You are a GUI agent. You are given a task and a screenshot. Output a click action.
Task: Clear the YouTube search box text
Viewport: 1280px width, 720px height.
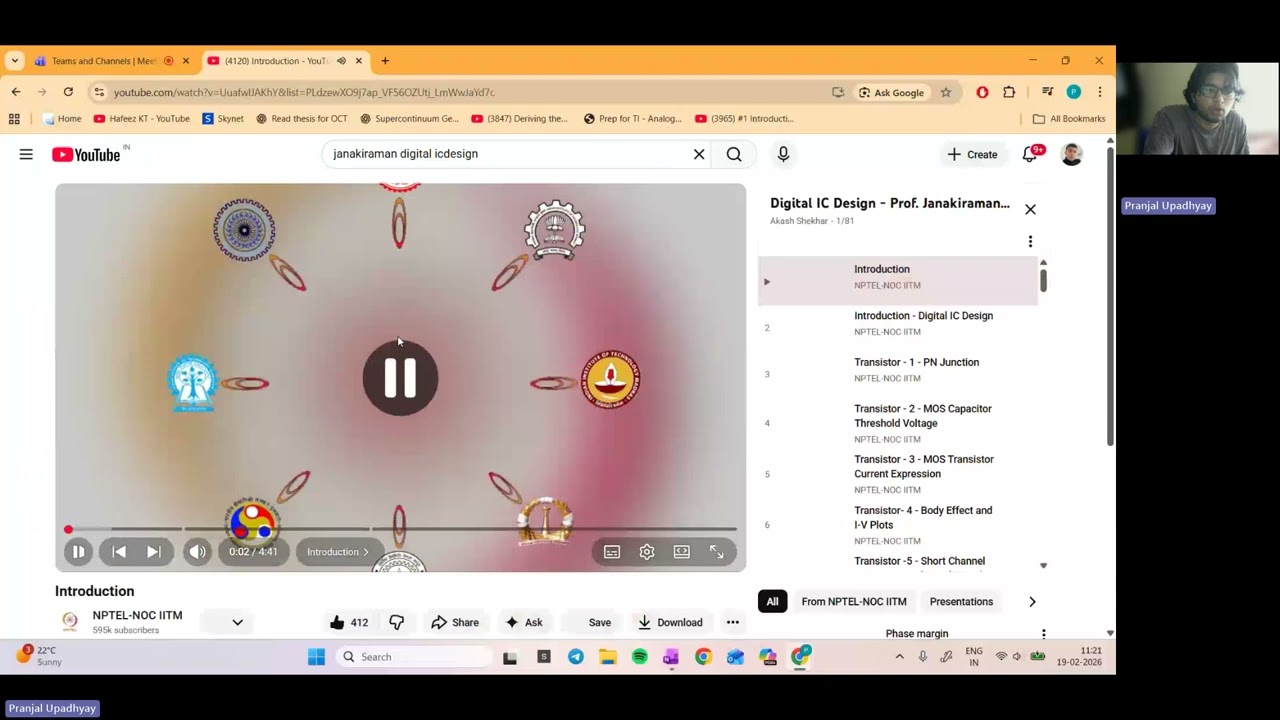(699, 154)
